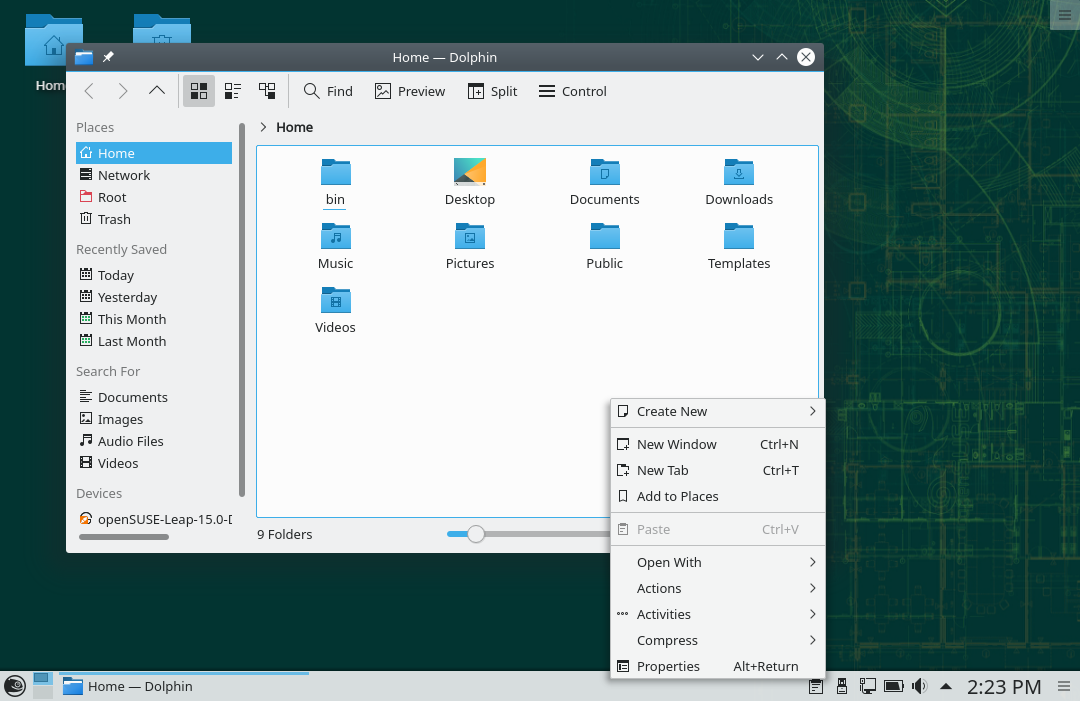Navigate up to parent folder
This screenshot has width=1080, height=701.
point(156,91)
